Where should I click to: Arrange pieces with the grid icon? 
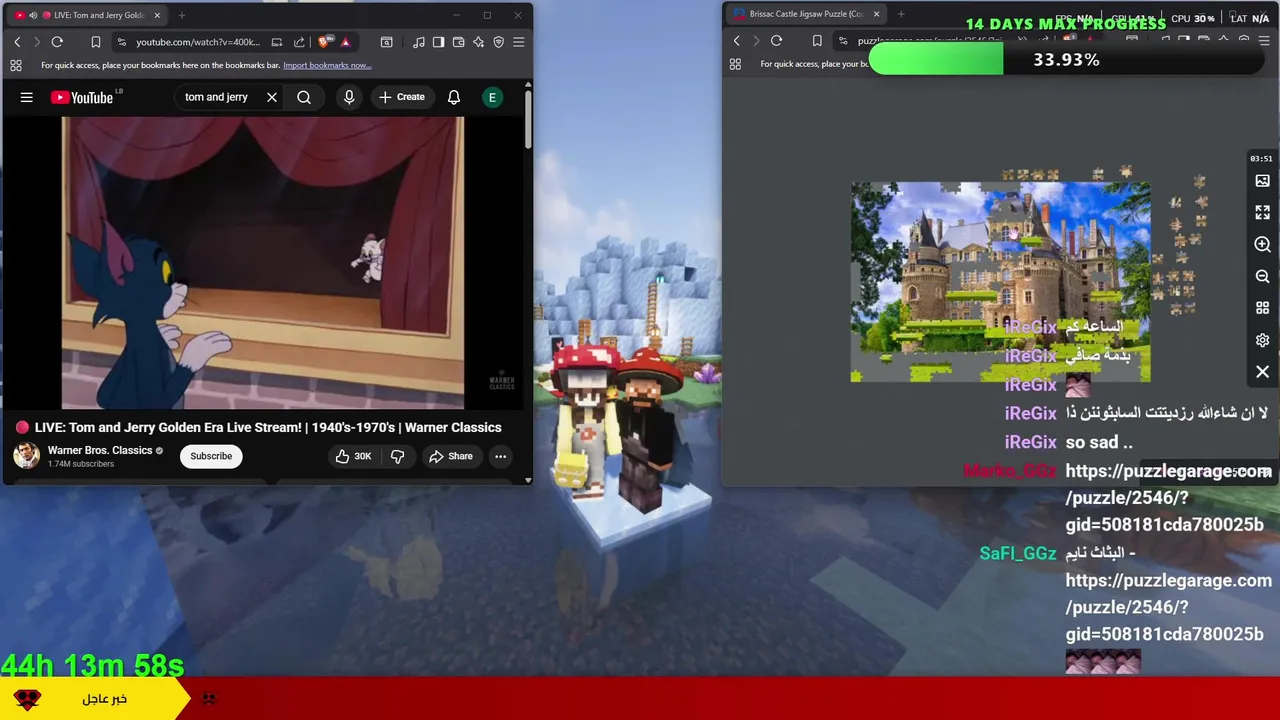coord(1262,308)
